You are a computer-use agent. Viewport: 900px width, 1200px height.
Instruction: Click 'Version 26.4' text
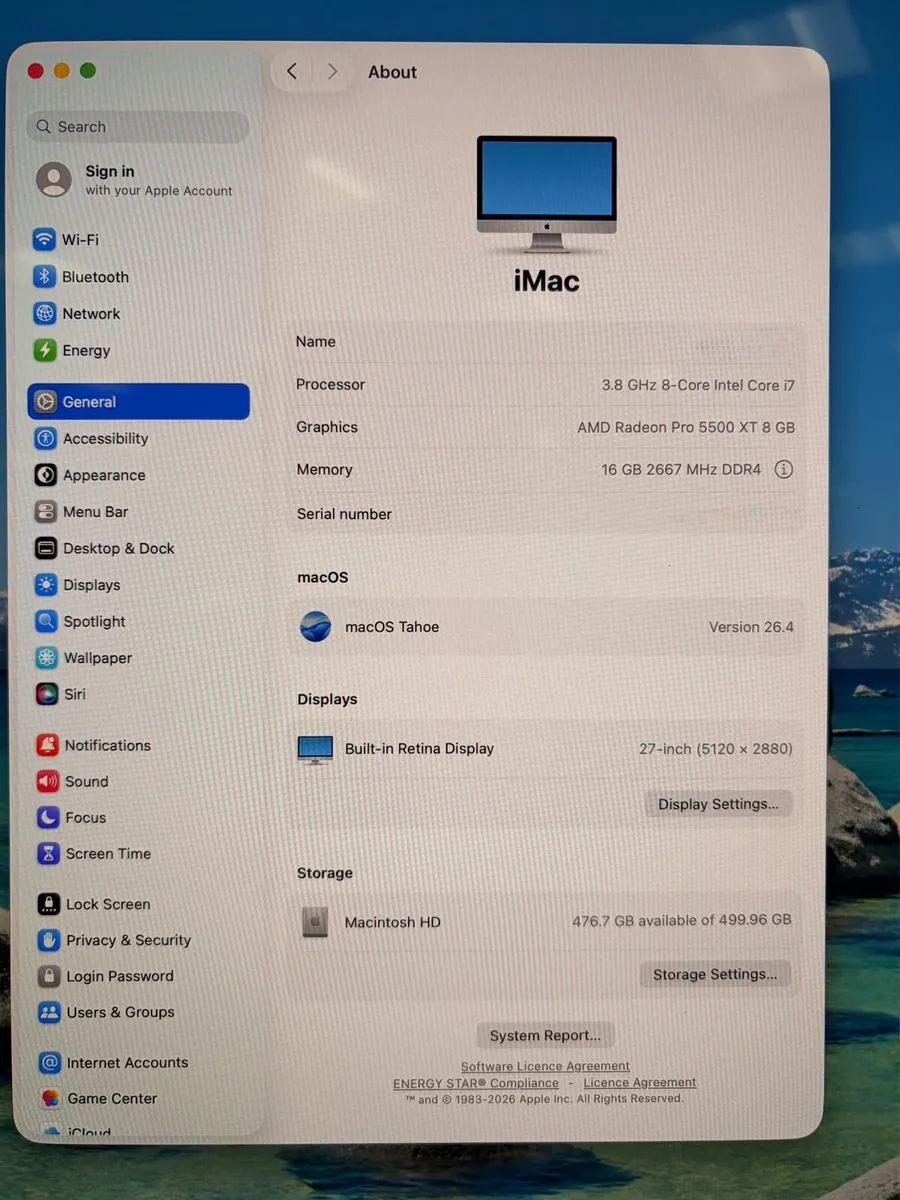pyautogui.click(x=751, y=627)
